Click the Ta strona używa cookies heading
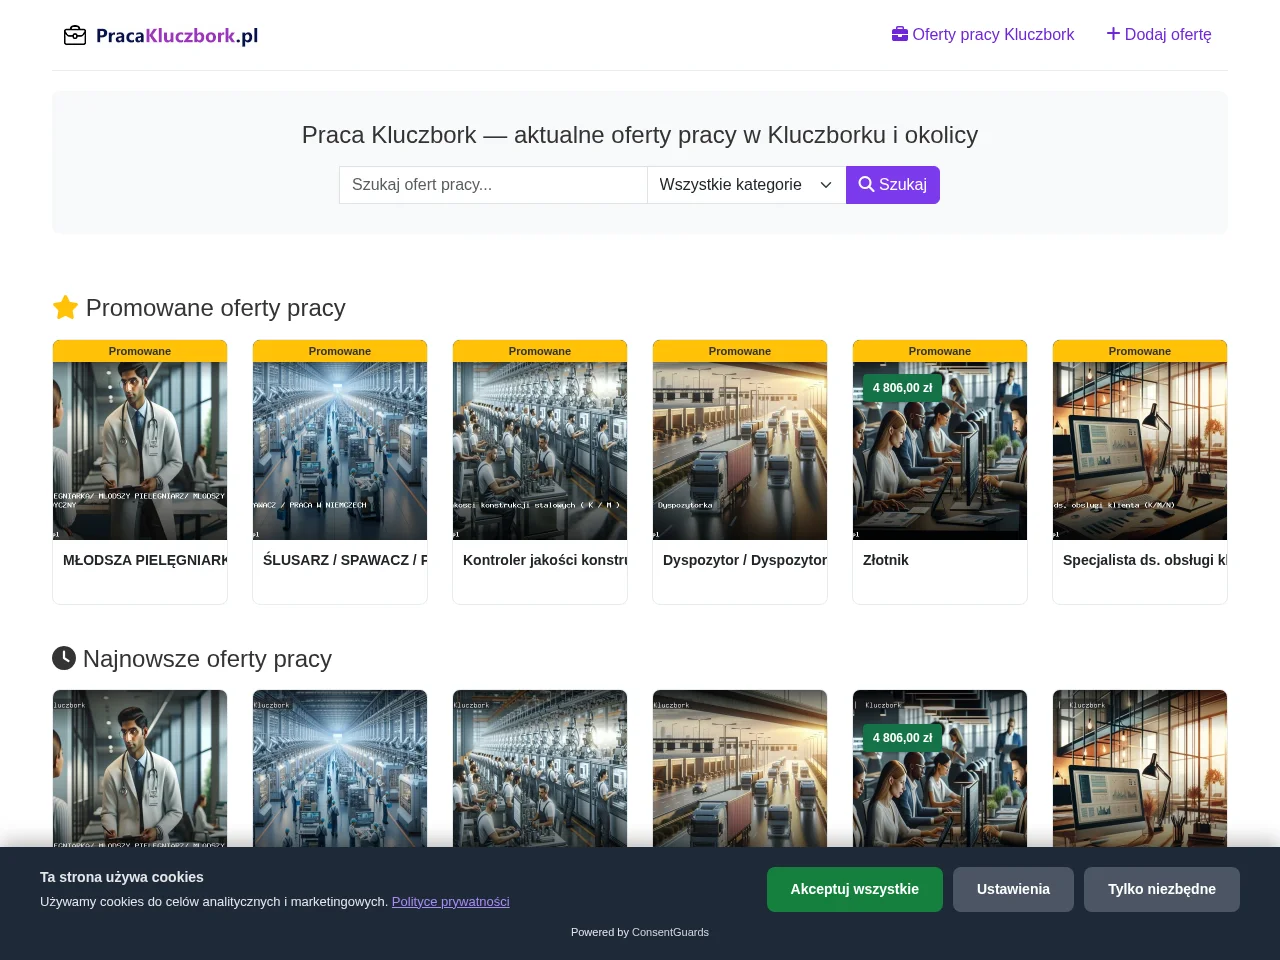This screenshot has width=1280, height=960. tap(122, 877)
